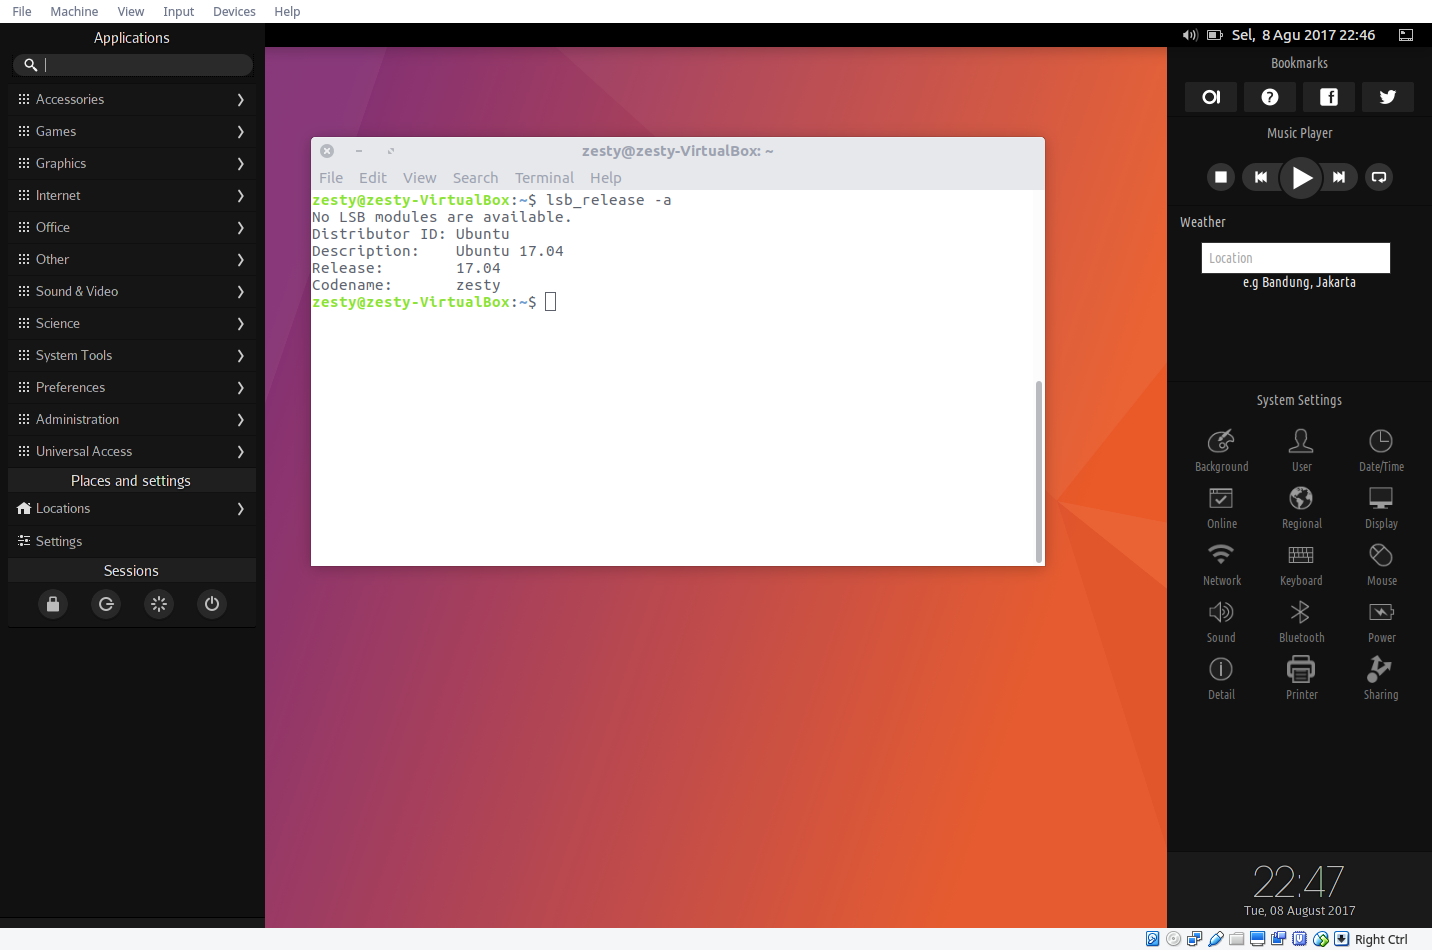Open the Network system setting

point(1221,564)
